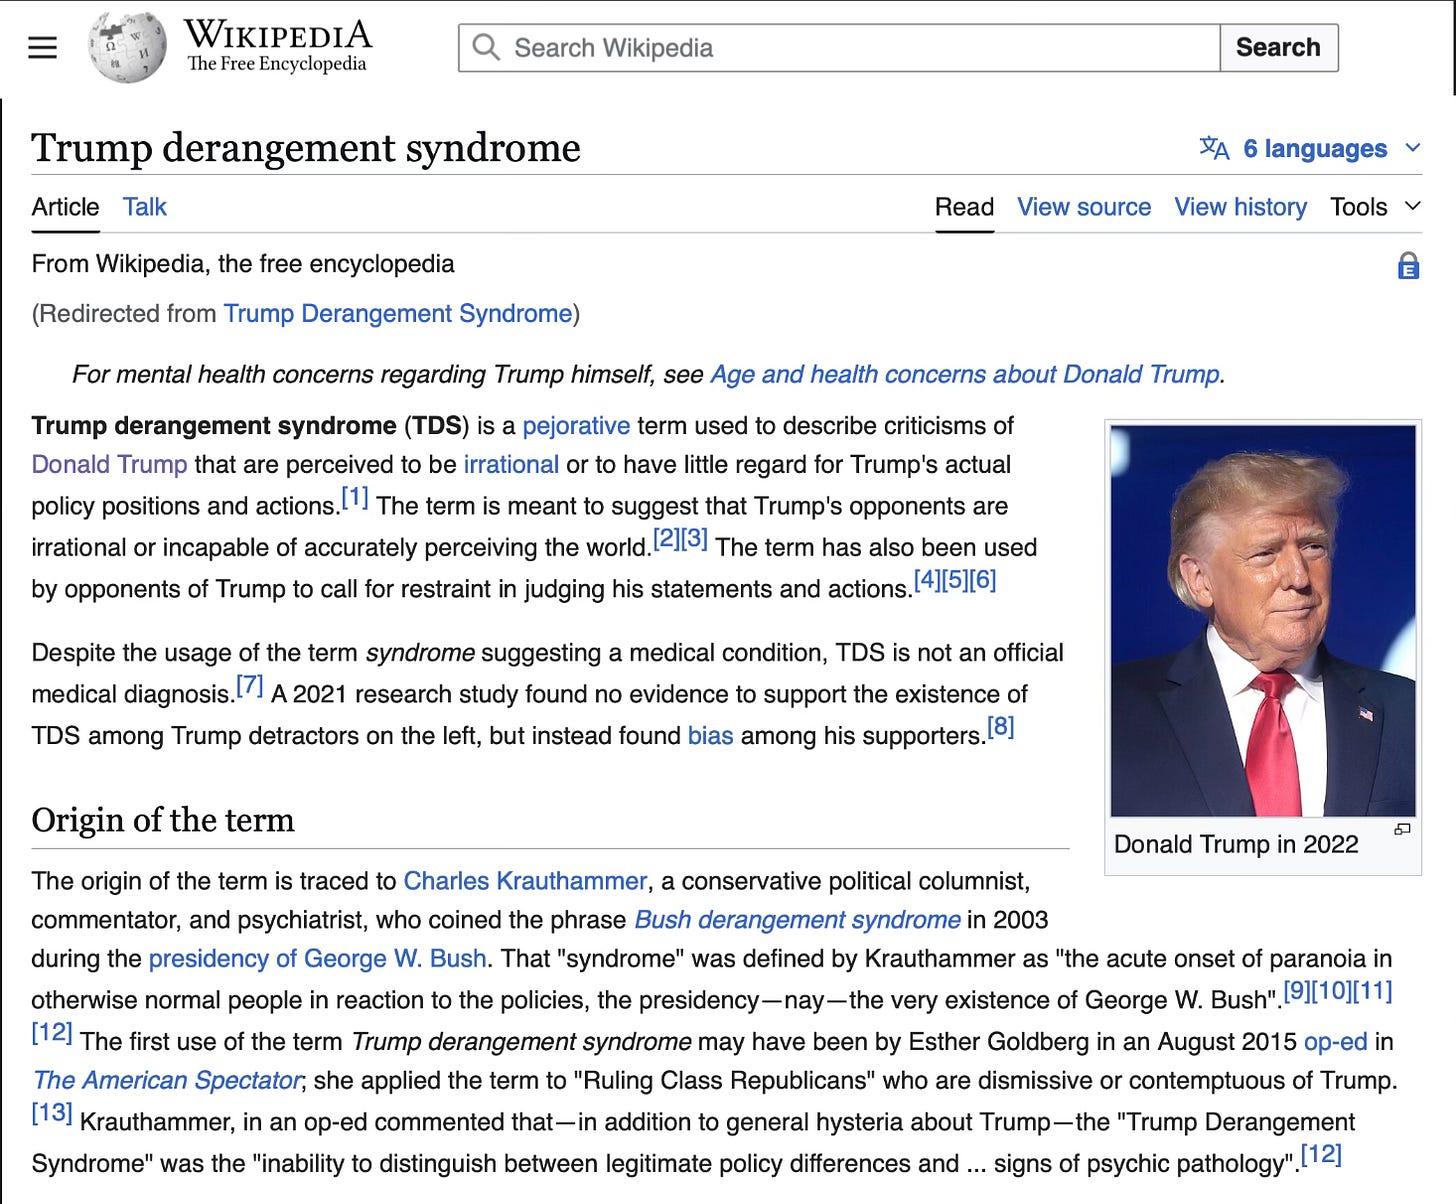
Task: Follow the Trump Derangement Syndrome redirect link
Action: click(x=398, y=314)
